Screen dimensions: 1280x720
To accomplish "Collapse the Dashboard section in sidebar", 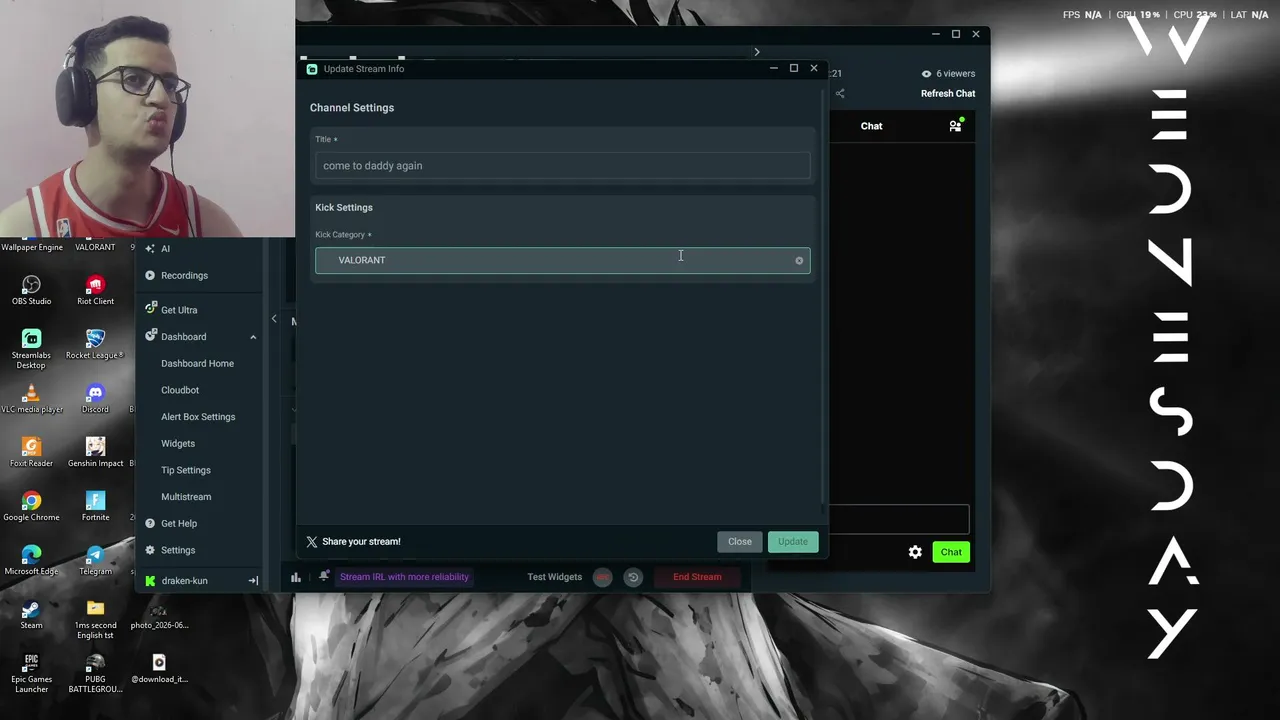I will [x=253, y=337].
